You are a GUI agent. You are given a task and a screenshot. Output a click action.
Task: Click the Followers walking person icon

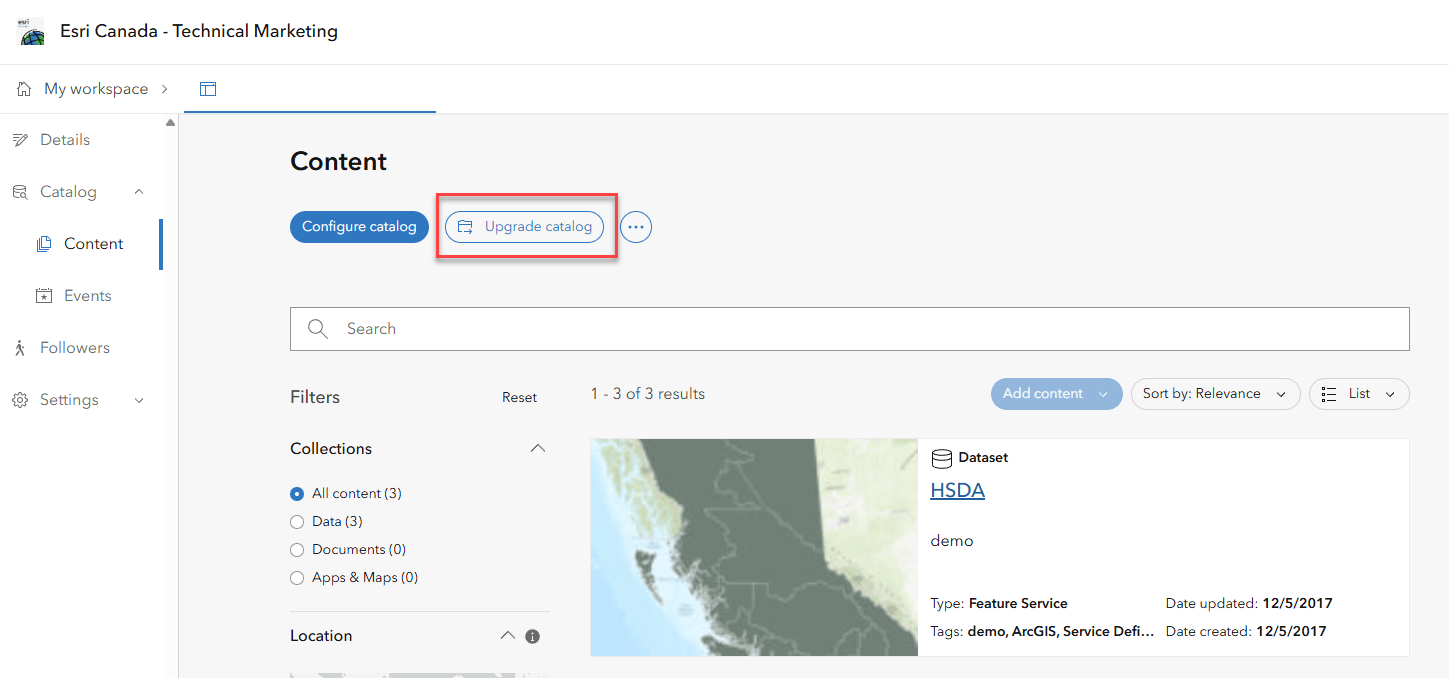tap(20, 348)
